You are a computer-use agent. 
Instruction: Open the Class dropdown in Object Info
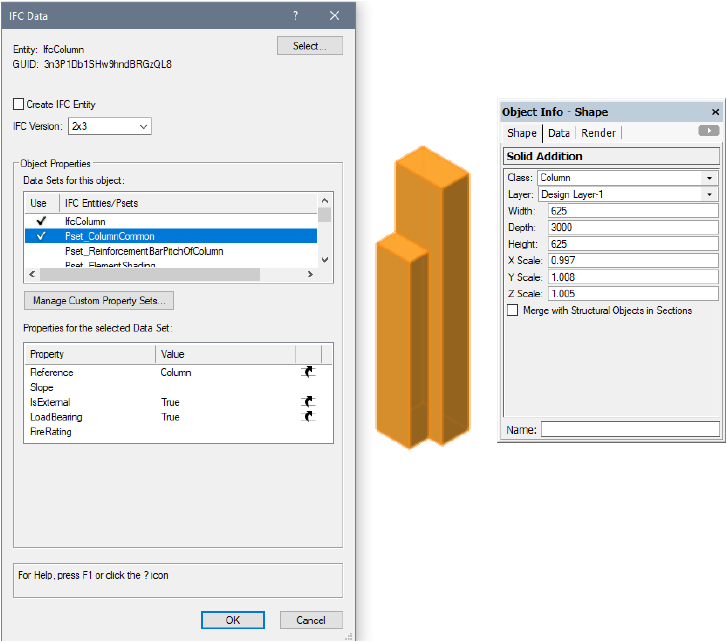click(709, 178)
